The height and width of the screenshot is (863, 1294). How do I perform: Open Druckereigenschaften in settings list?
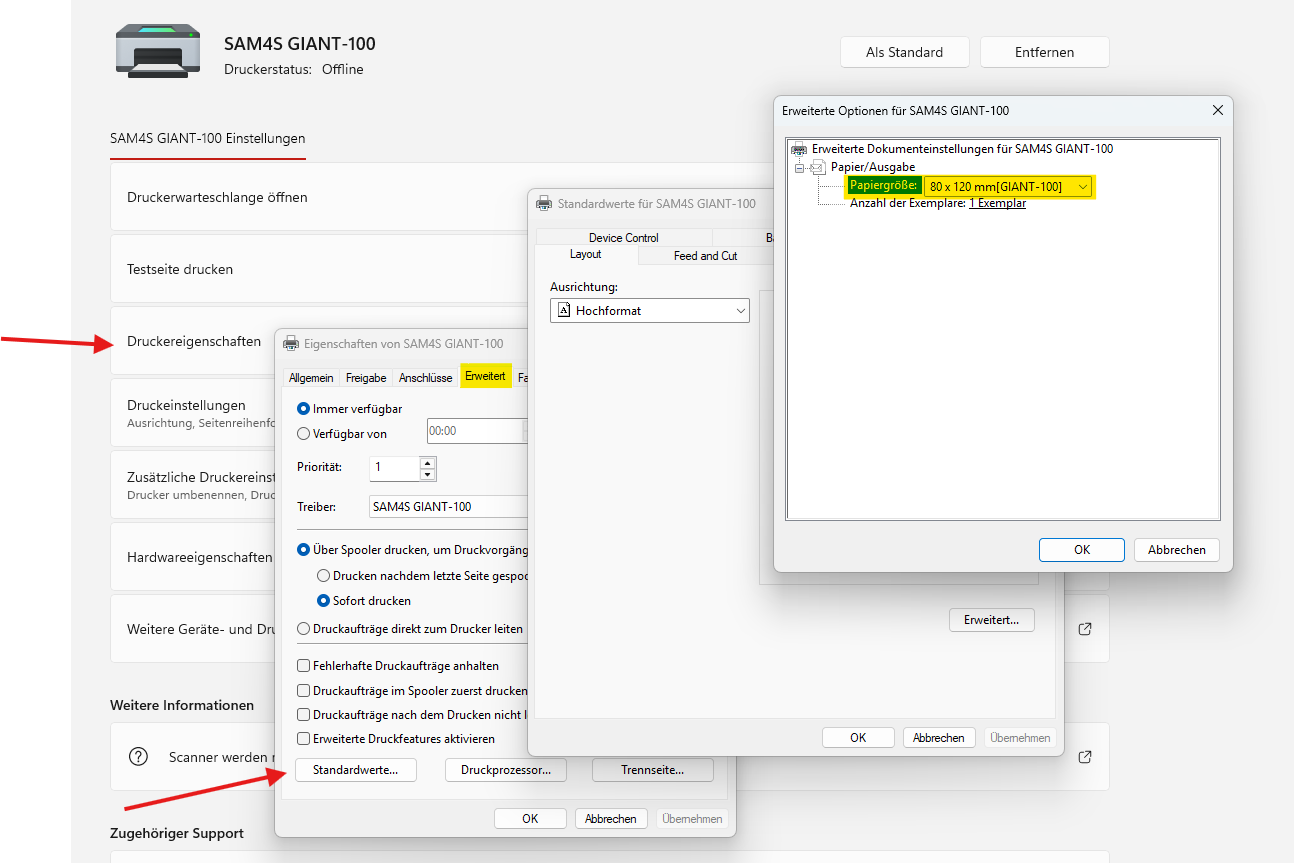[x=194, y=341]
